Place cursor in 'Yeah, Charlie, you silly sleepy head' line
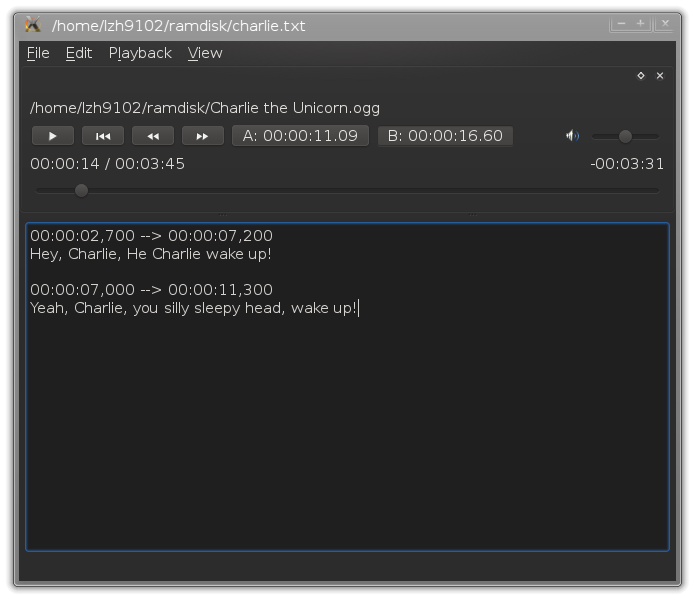This screenshot has width=695, height=600. click(x=193, y=308)
